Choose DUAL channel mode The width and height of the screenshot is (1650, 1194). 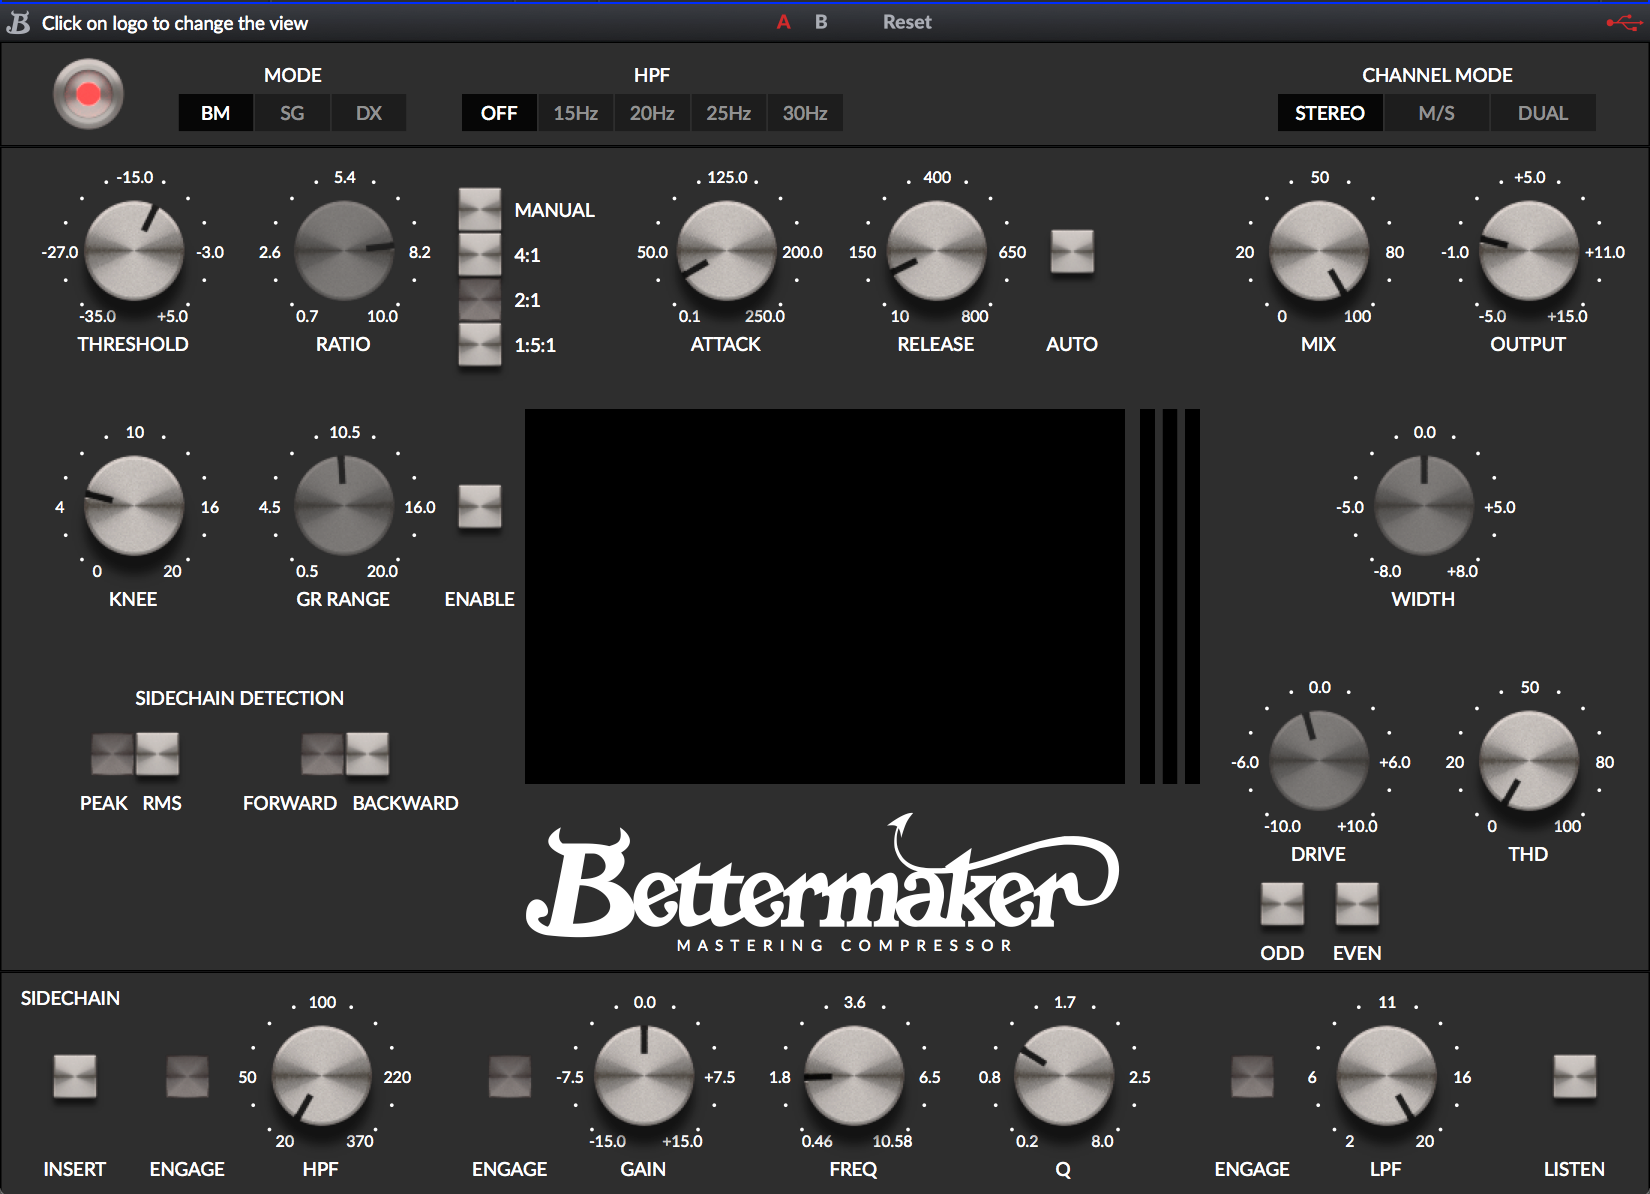coord(1543,113)
